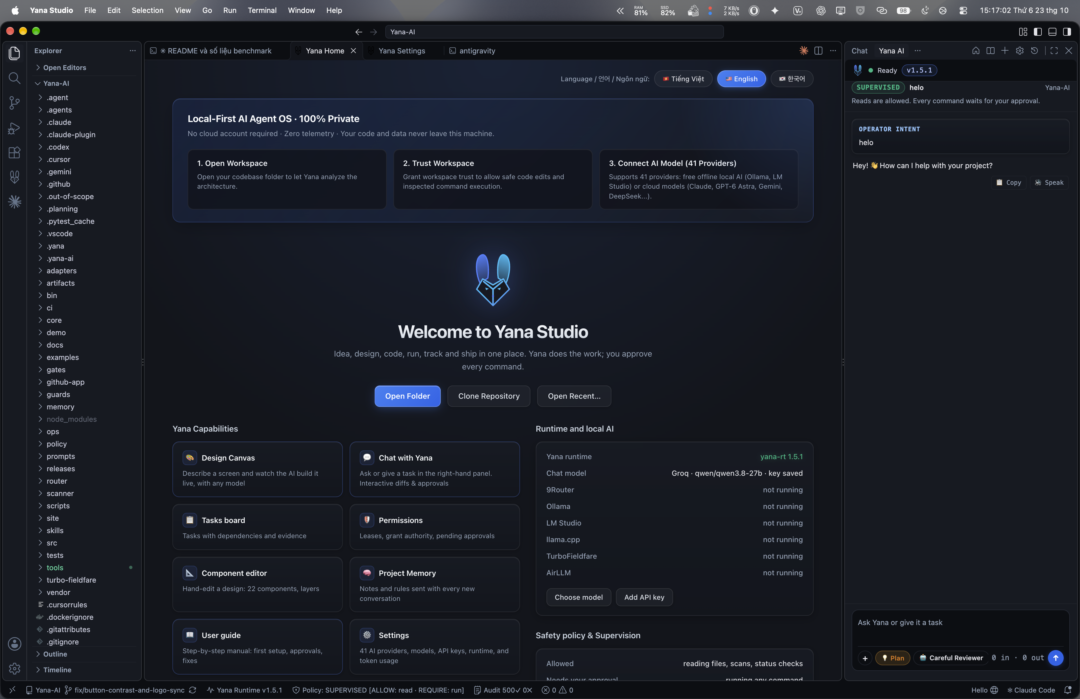1080x699 pixels.
Task: Click the home icon in chat panel header
Action: click(x=975, y=50)
